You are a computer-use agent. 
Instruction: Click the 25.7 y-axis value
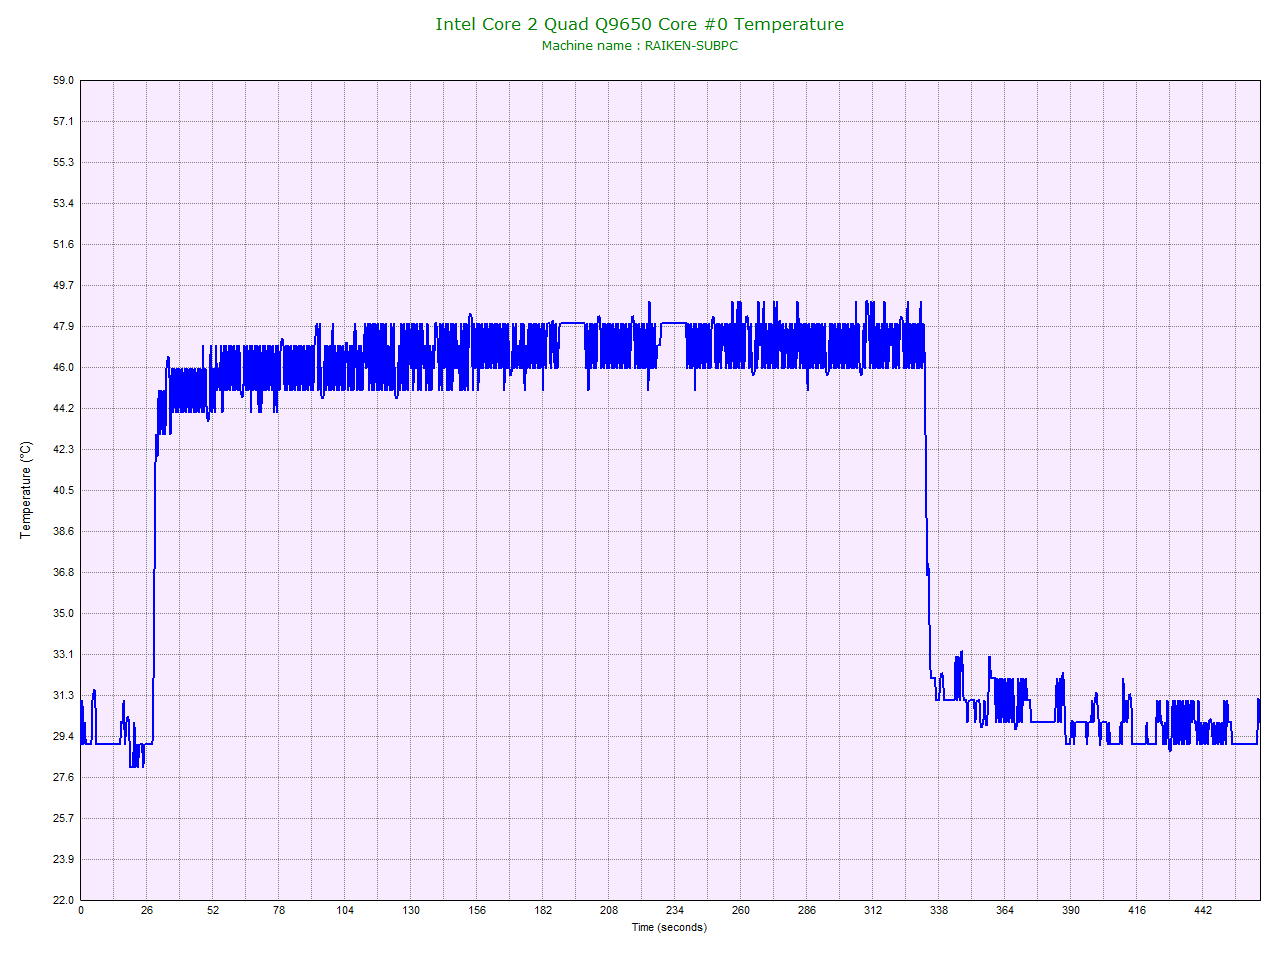click(63, 818)
